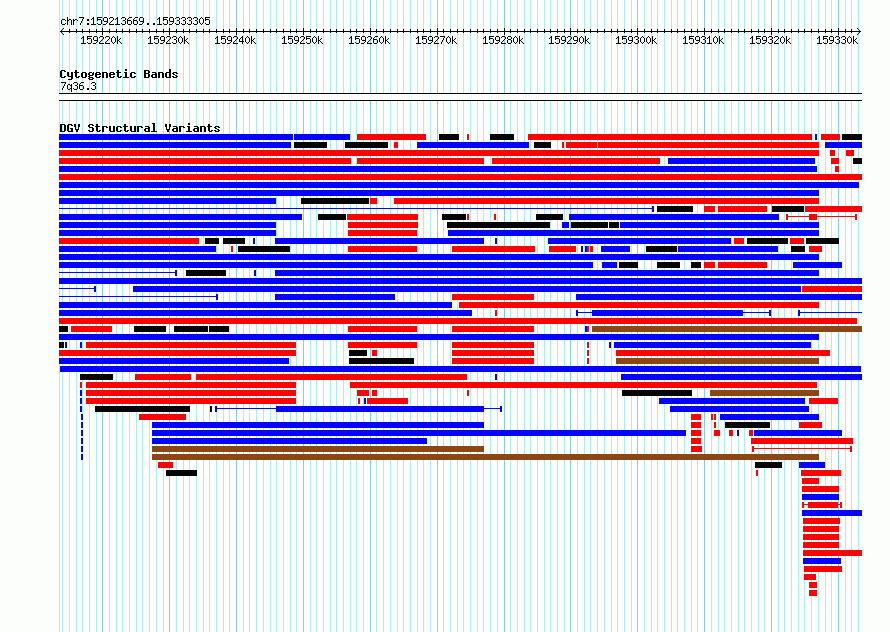Click the 159300k ruler label

pos(636,40)
